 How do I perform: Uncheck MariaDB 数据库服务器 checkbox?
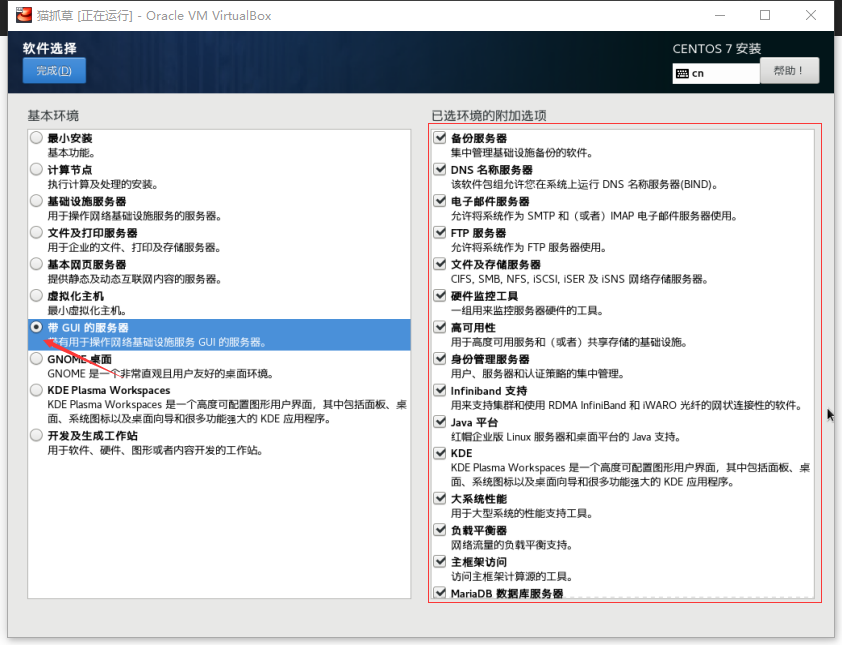(x=440, y=593)
